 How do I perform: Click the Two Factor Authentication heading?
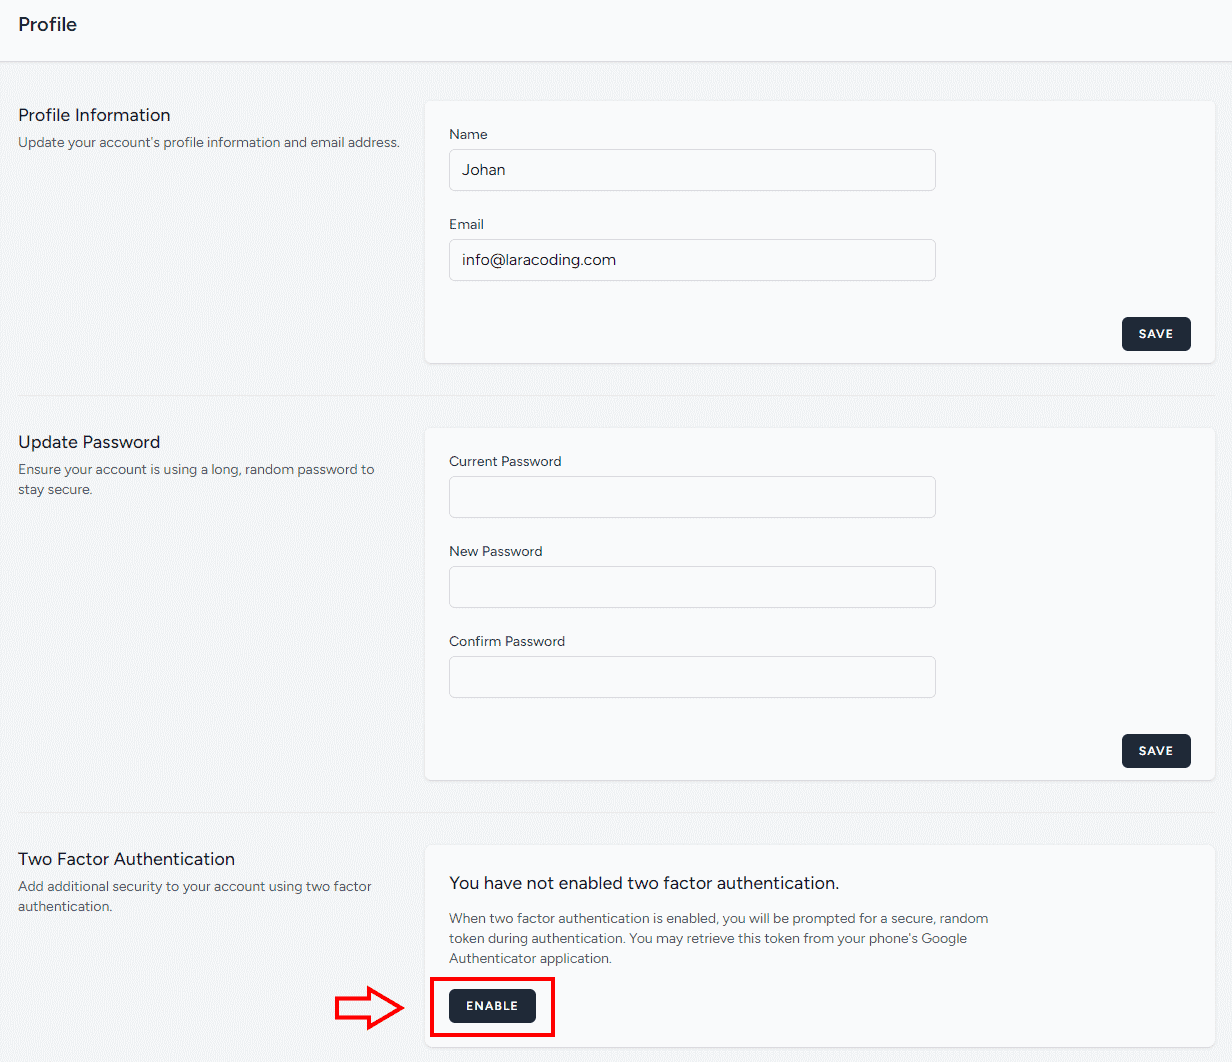(x=126, y=859)
